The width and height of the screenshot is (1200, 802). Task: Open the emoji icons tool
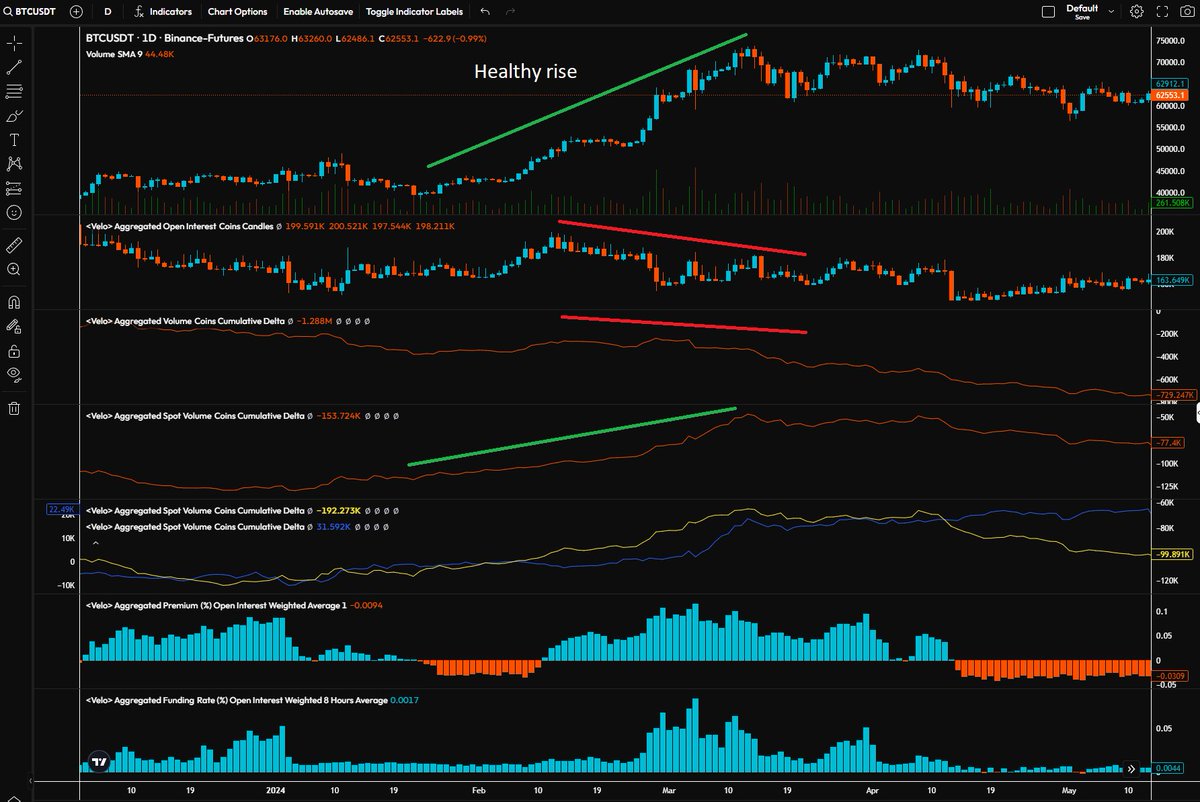14,212
